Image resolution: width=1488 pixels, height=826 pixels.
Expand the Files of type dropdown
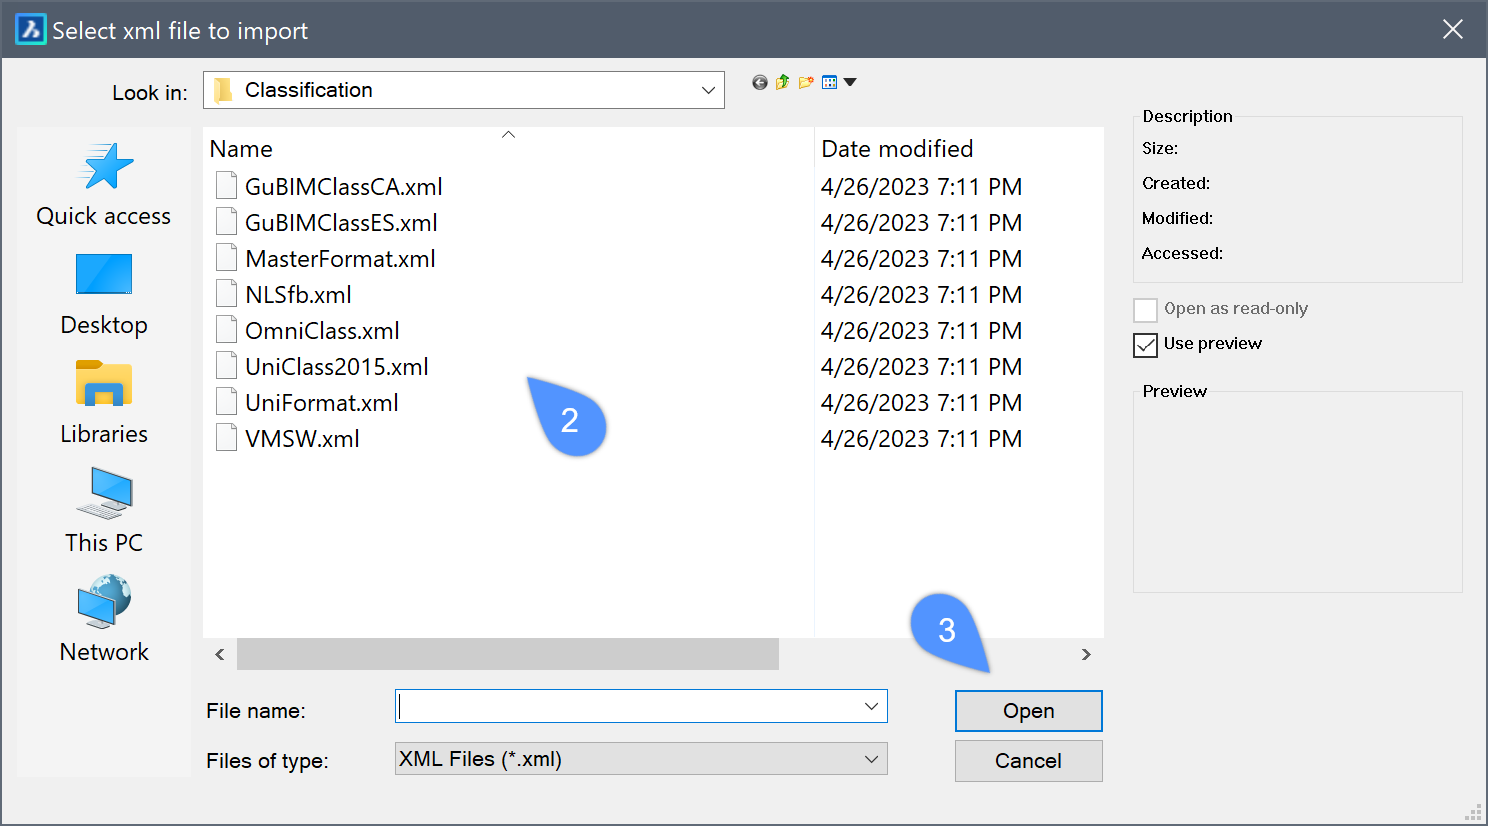coord(871,760)
